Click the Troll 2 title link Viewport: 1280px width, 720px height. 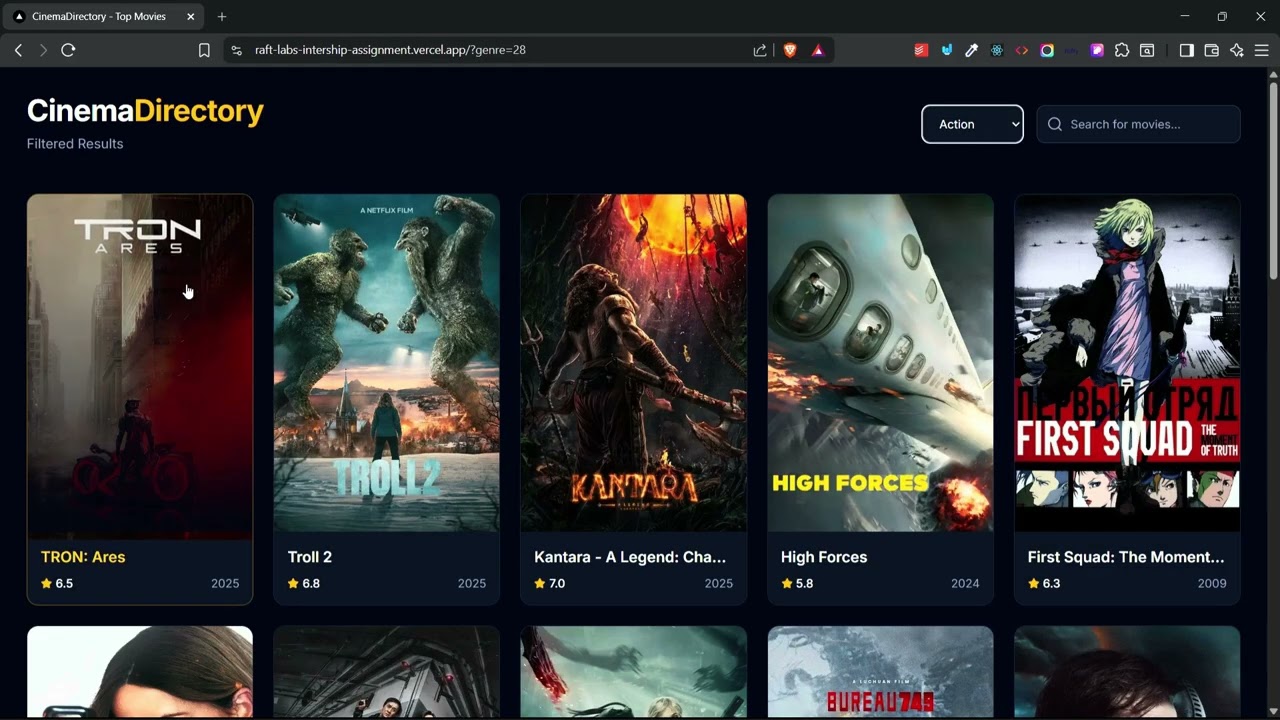pyautogui.click(x=310, y=557)
